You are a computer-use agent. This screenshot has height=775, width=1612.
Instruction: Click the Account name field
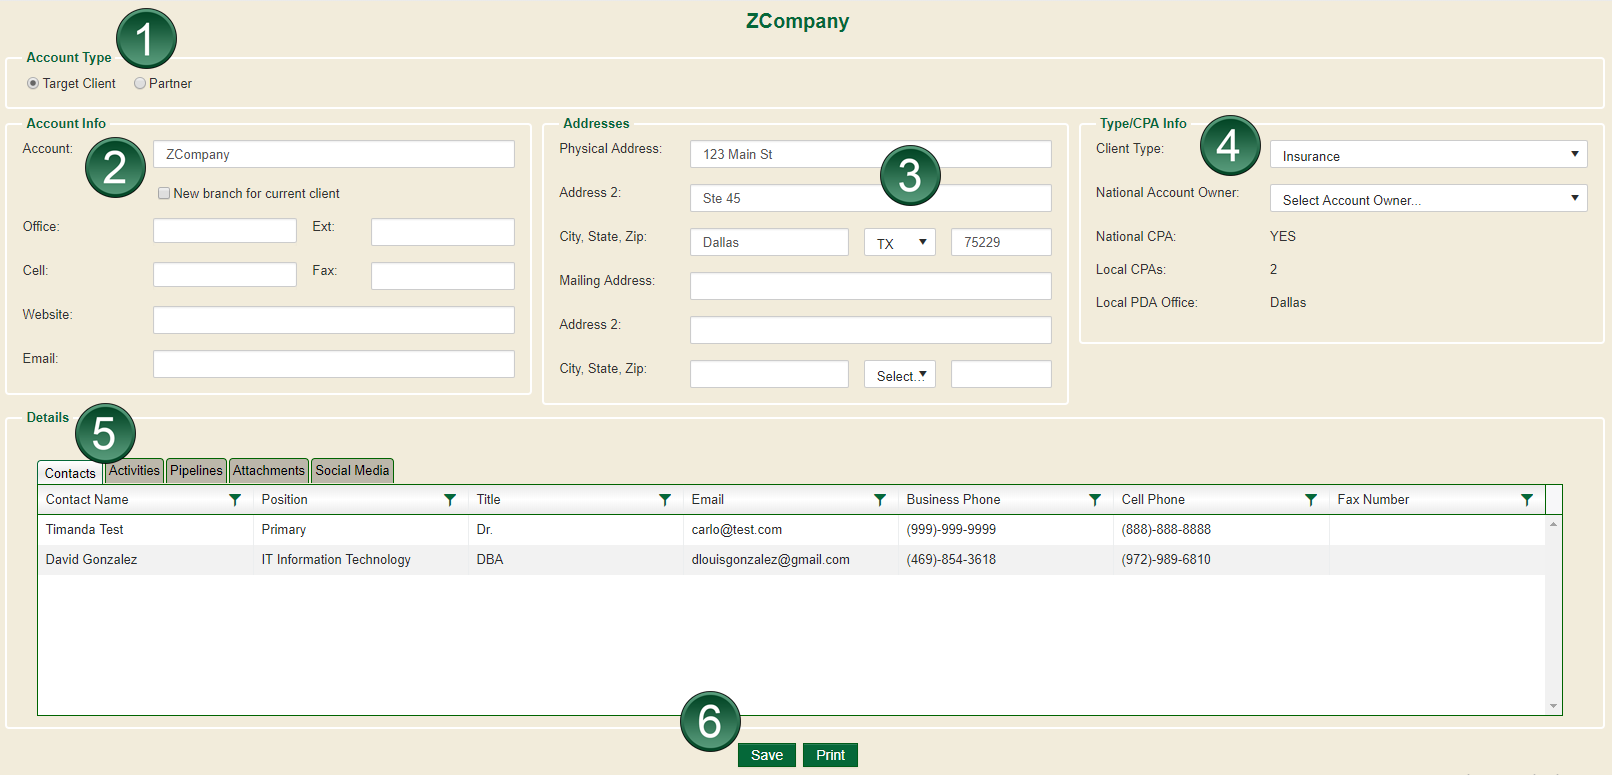pyautogui.click(x=334, y=154)
